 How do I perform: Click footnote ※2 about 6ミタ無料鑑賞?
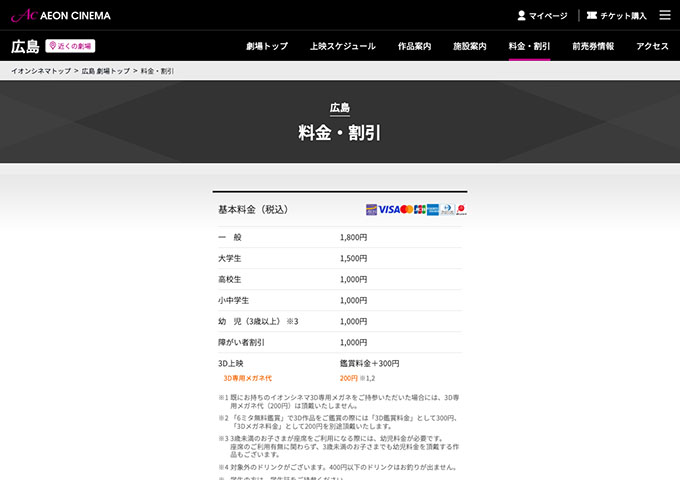click(x=338, y=422)
